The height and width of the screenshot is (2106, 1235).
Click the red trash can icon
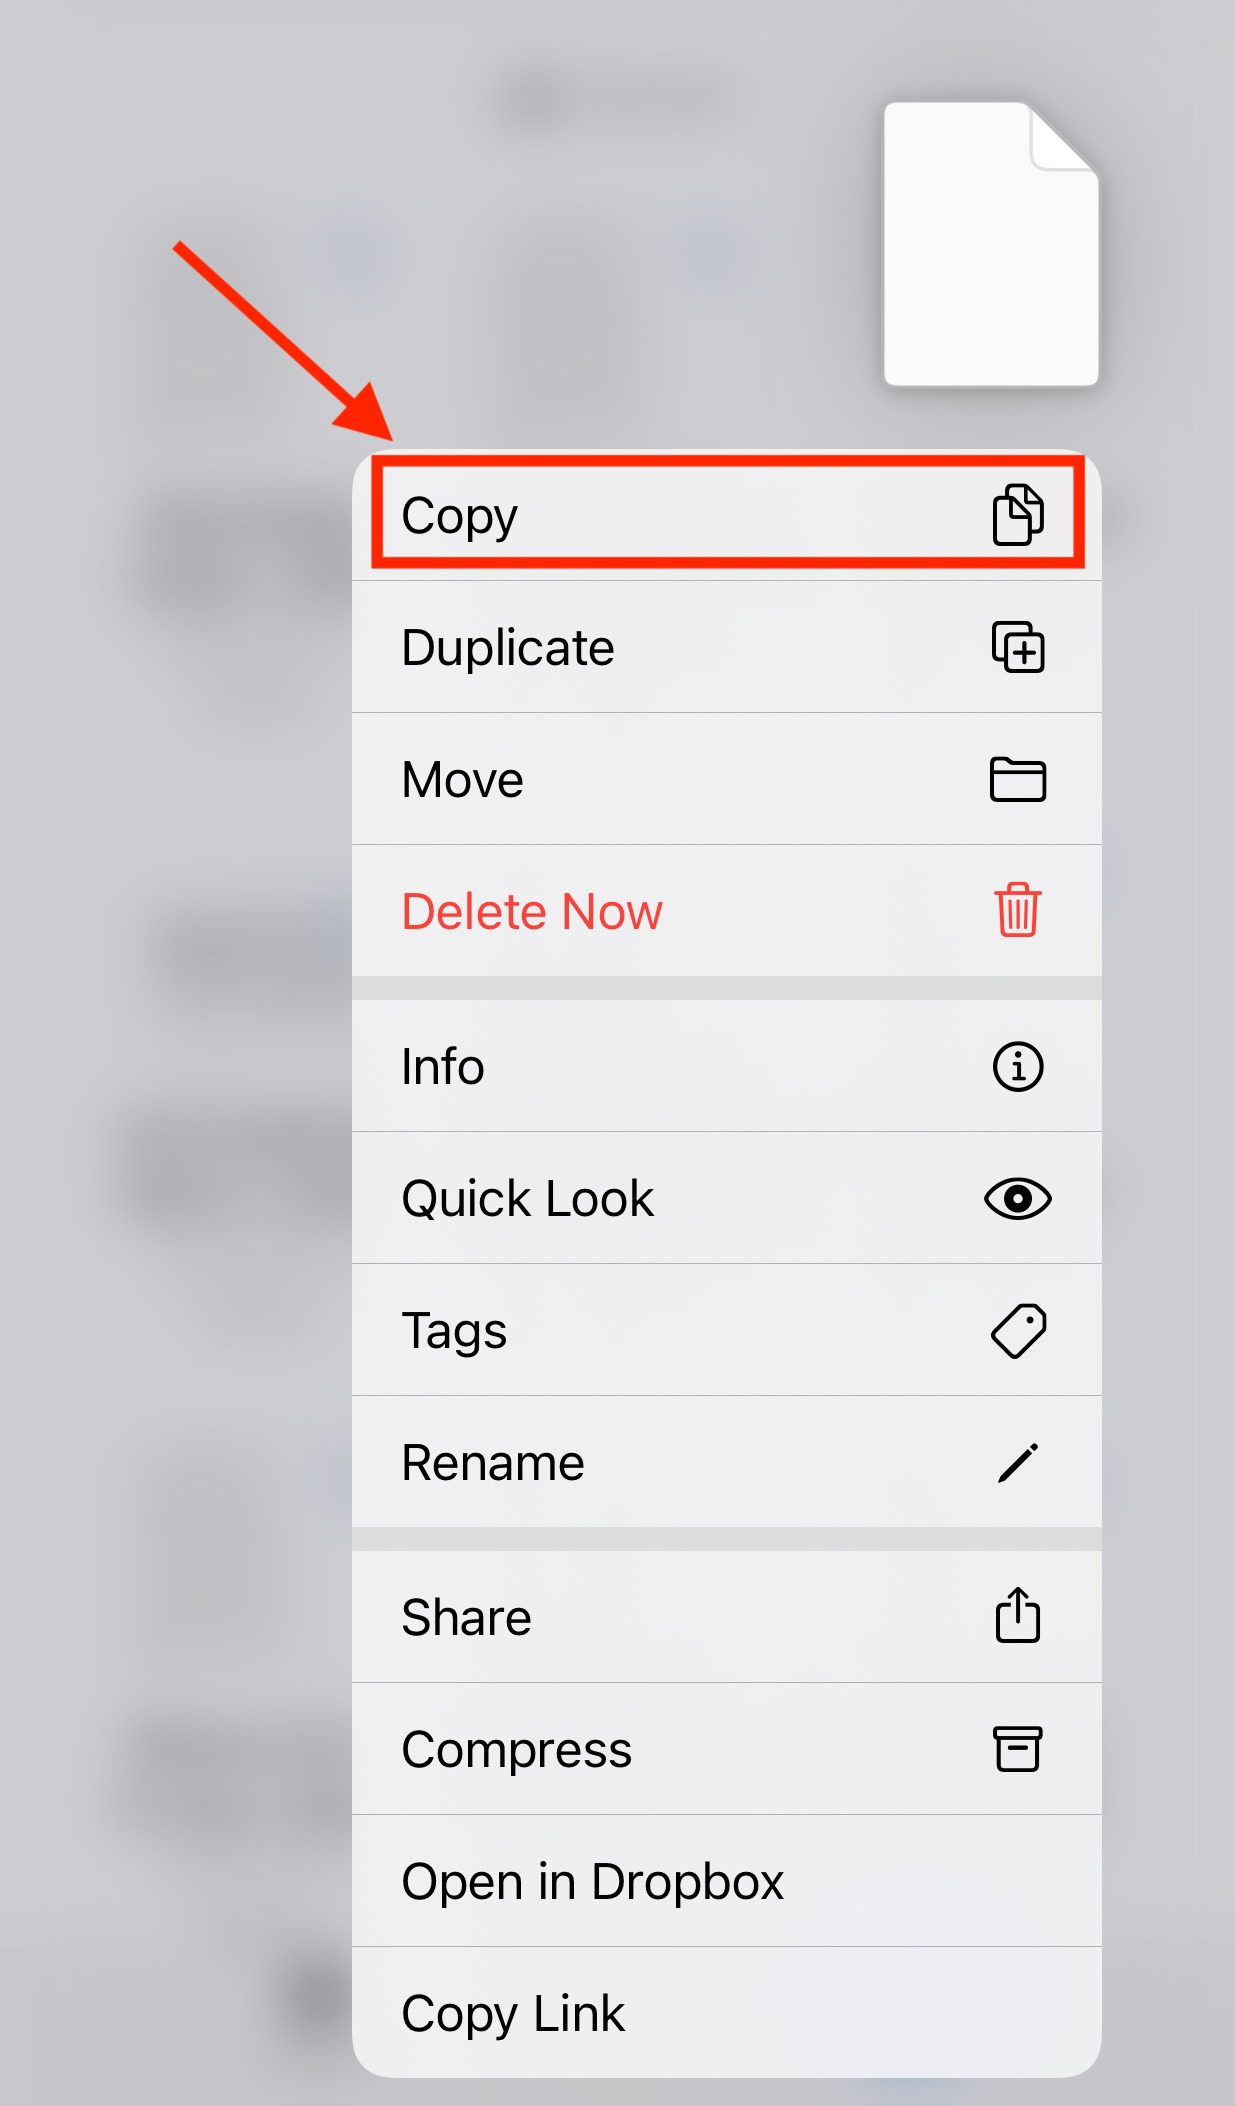pos(1018,910)
